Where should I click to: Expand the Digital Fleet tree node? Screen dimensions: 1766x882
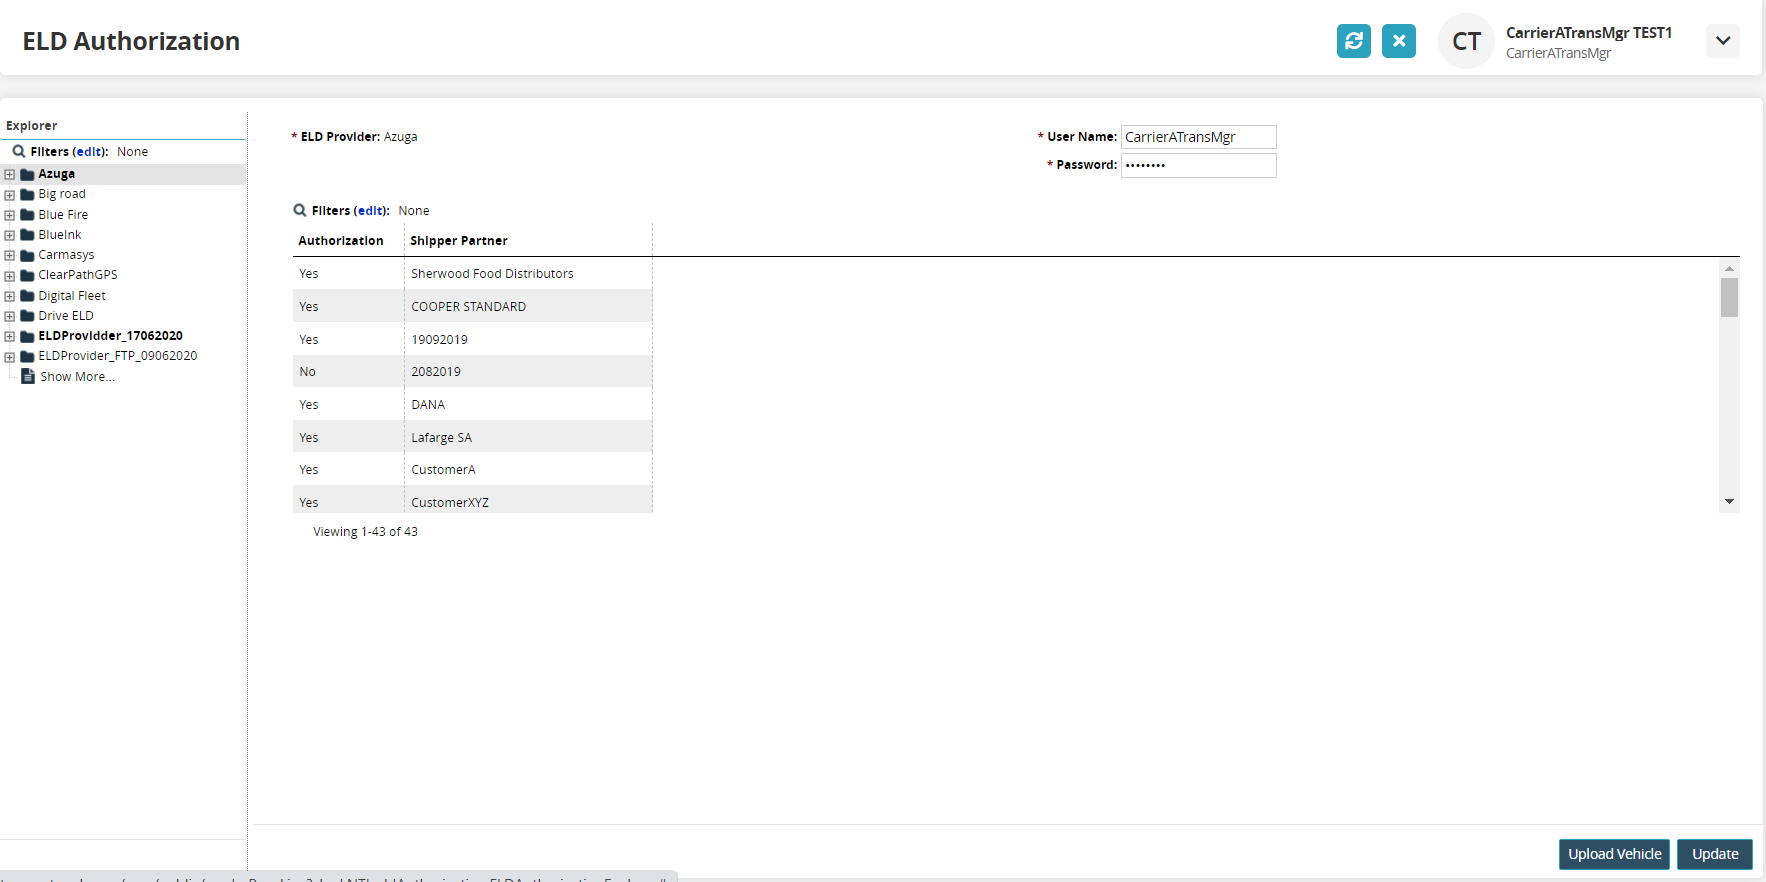pos(10,296)
